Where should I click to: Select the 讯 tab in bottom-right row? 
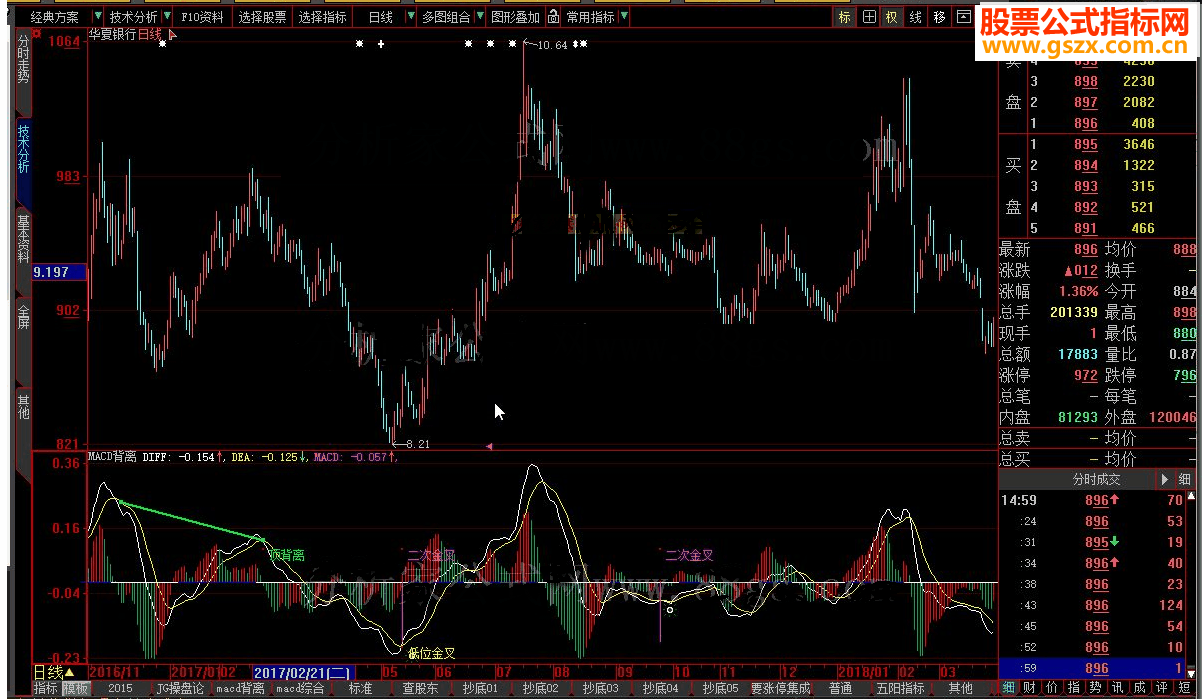[x=1118, y=688]
